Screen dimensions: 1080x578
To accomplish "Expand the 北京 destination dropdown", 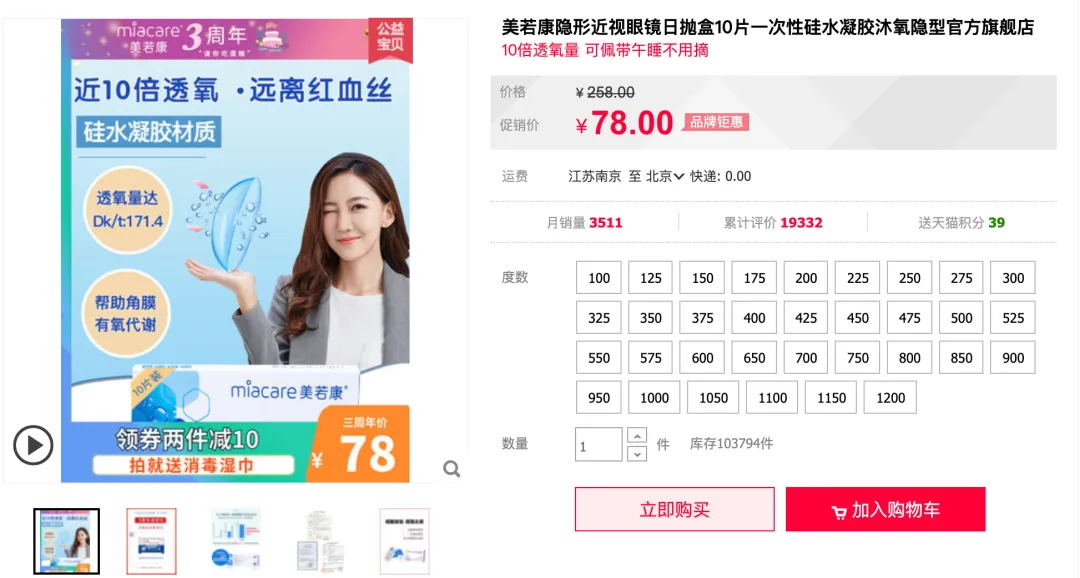I will (x=665, y=176).
